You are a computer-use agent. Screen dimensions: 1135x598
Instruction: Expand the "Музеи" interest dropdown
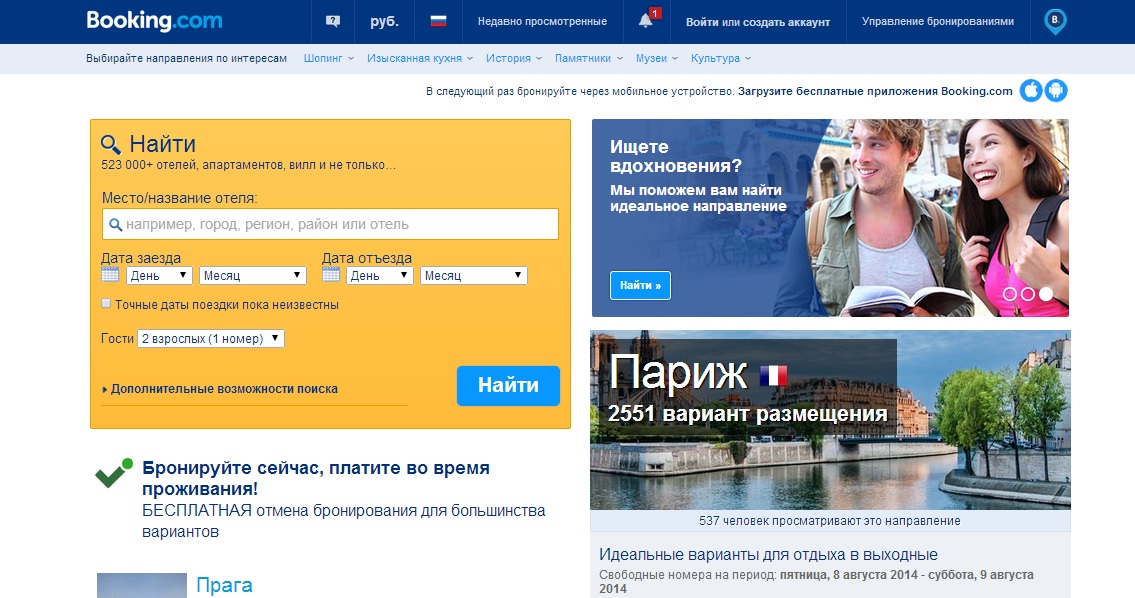[x=657, y=58]
